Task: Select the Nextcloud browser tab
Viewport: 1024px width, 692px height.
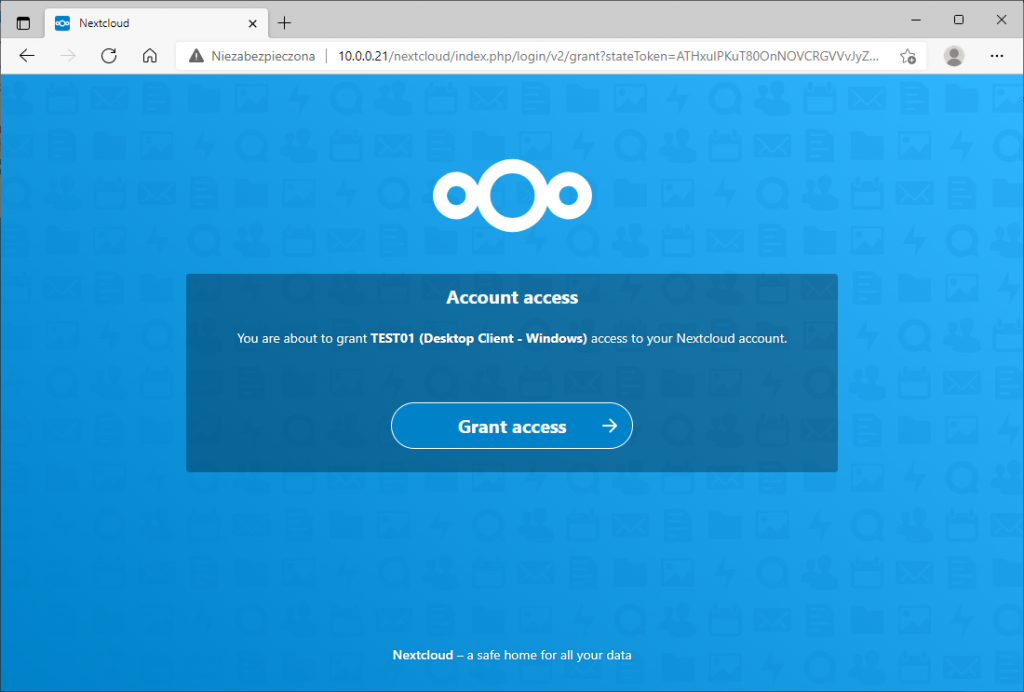Action: pos(156,24)
